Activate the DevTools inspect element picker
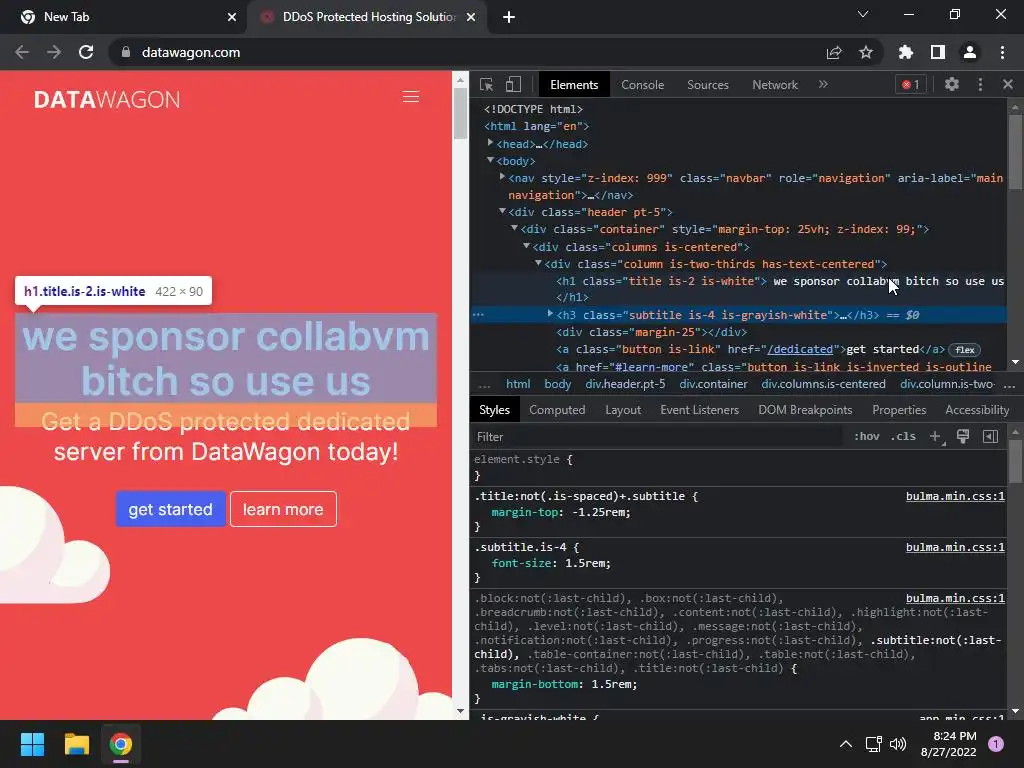The image size is (1024, 768). (x=487, y=84)
